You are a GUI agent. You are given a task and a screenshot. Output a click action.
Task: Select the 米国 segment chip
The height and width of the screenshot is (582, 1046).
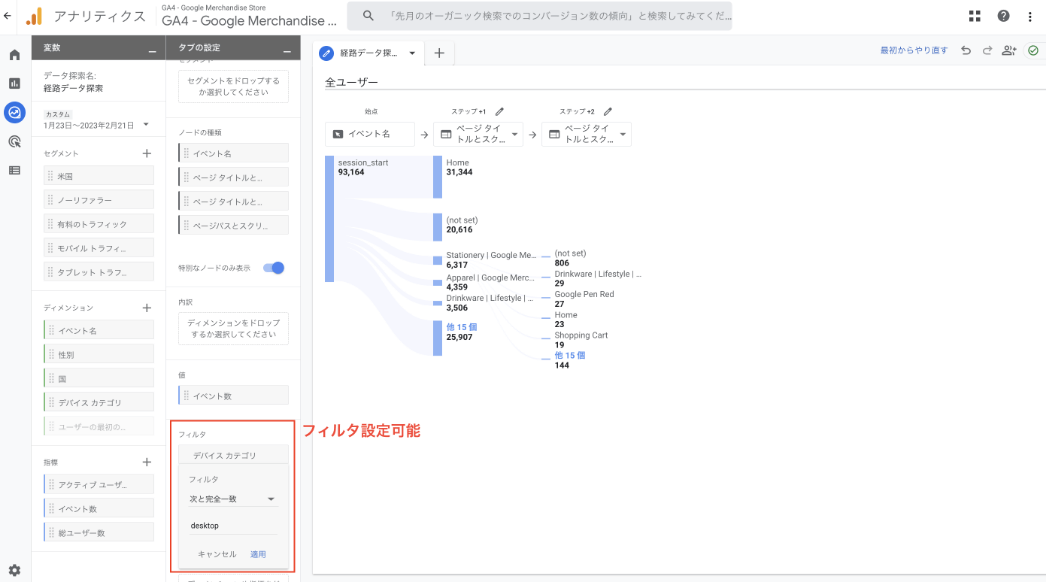99,176
